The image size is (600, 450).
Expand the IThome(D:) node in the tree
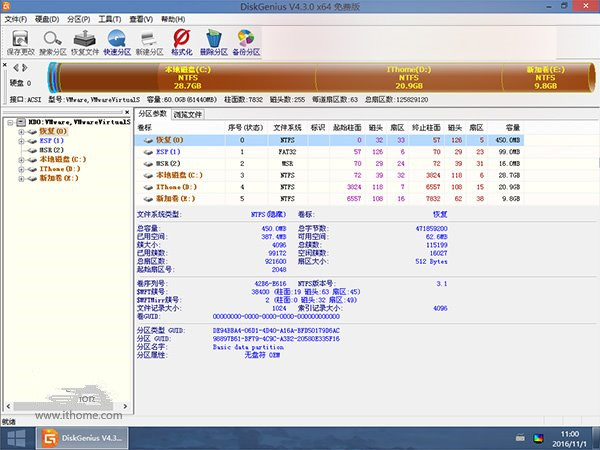pyautogui.click(x=19, y=169)
